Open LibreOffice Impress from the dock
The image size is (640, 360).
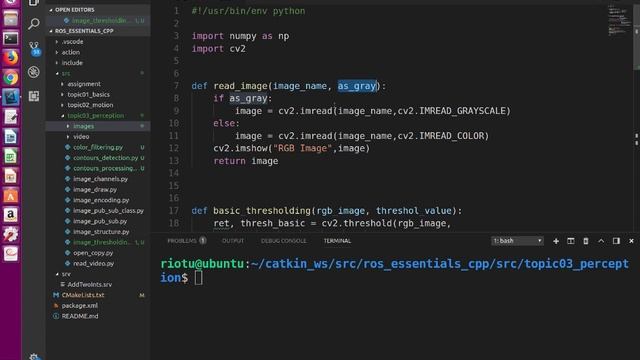[11, 176]
